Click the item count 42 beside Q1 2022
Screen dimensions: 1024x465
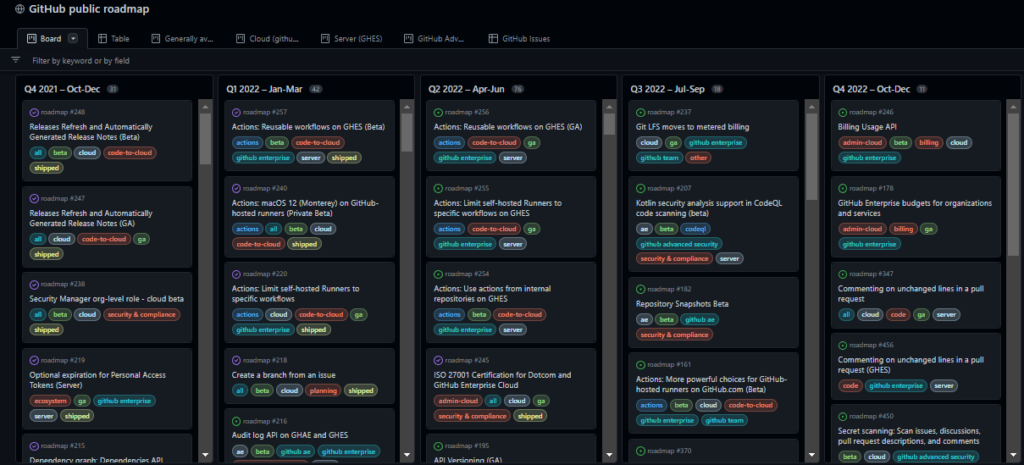[316, 89]
